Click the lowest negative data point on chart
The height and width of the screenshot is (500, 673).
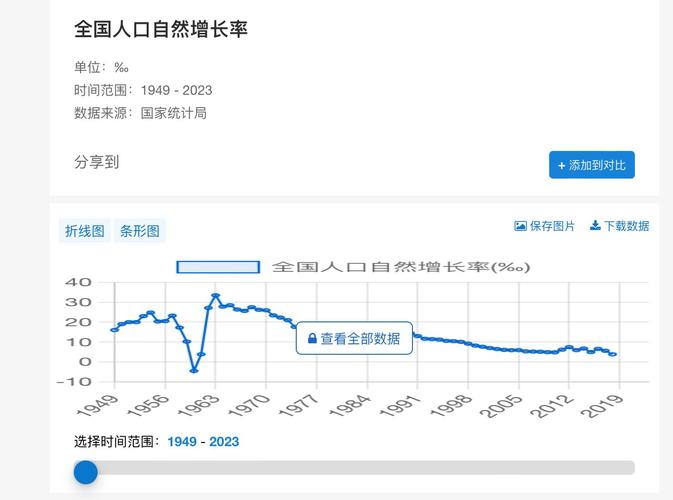[x=194, y=371]
